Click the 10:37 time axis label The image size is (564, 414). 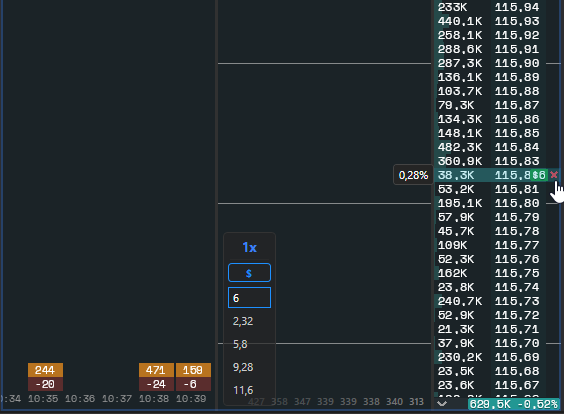[x=117, y=399]
